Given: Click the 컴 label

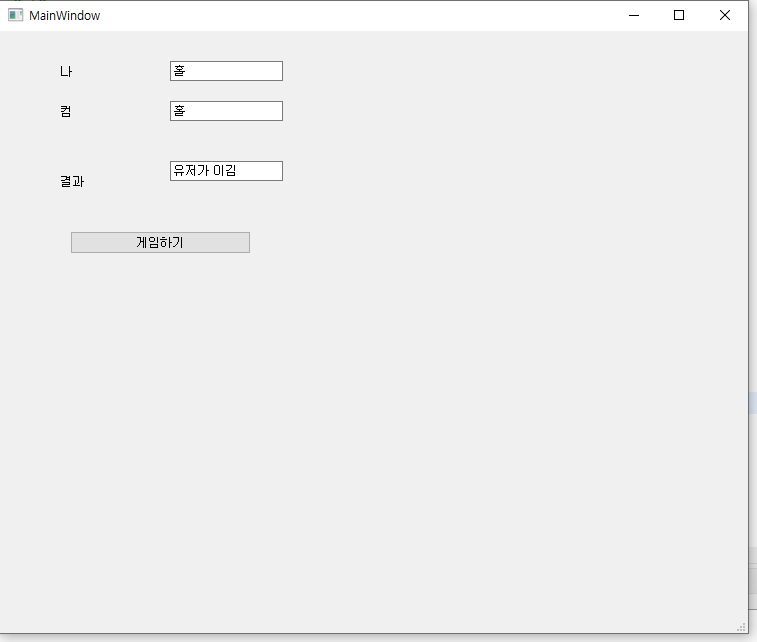Looking at the screenshot, I should click(x=66, y=112).
